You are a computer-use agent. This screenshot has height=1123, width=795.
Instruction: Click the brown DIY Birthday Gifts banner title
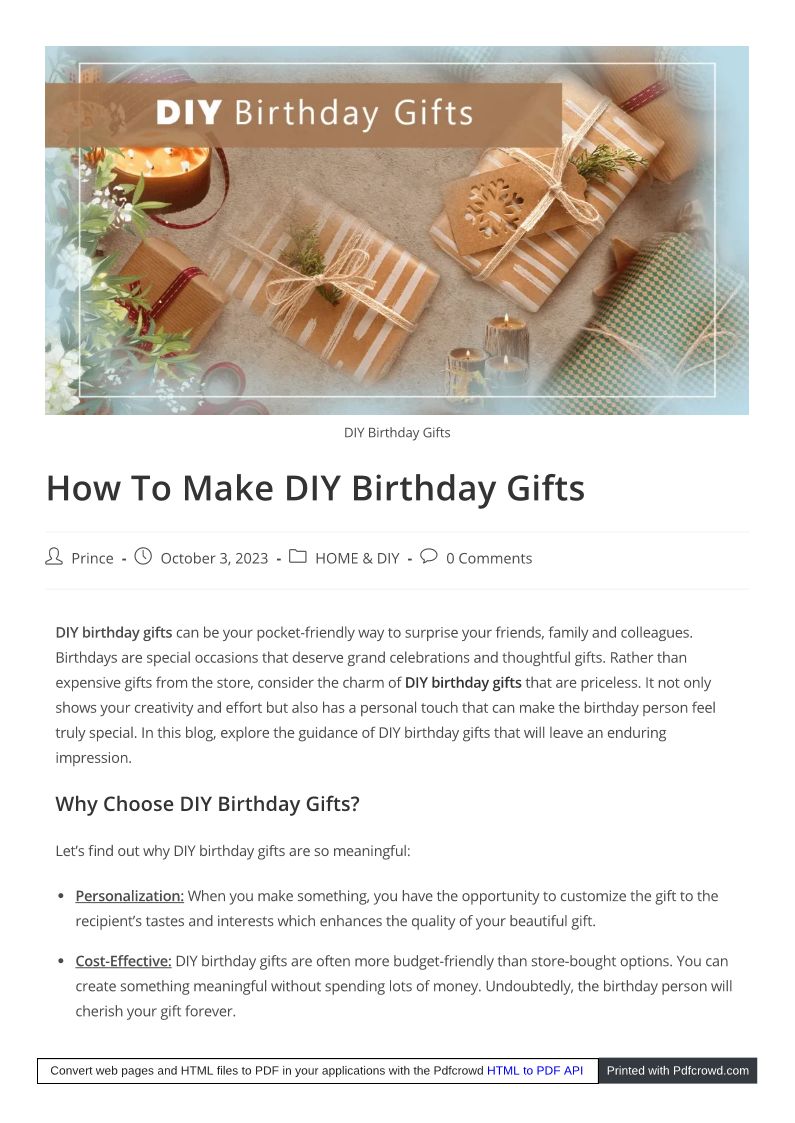pos(314,113)
